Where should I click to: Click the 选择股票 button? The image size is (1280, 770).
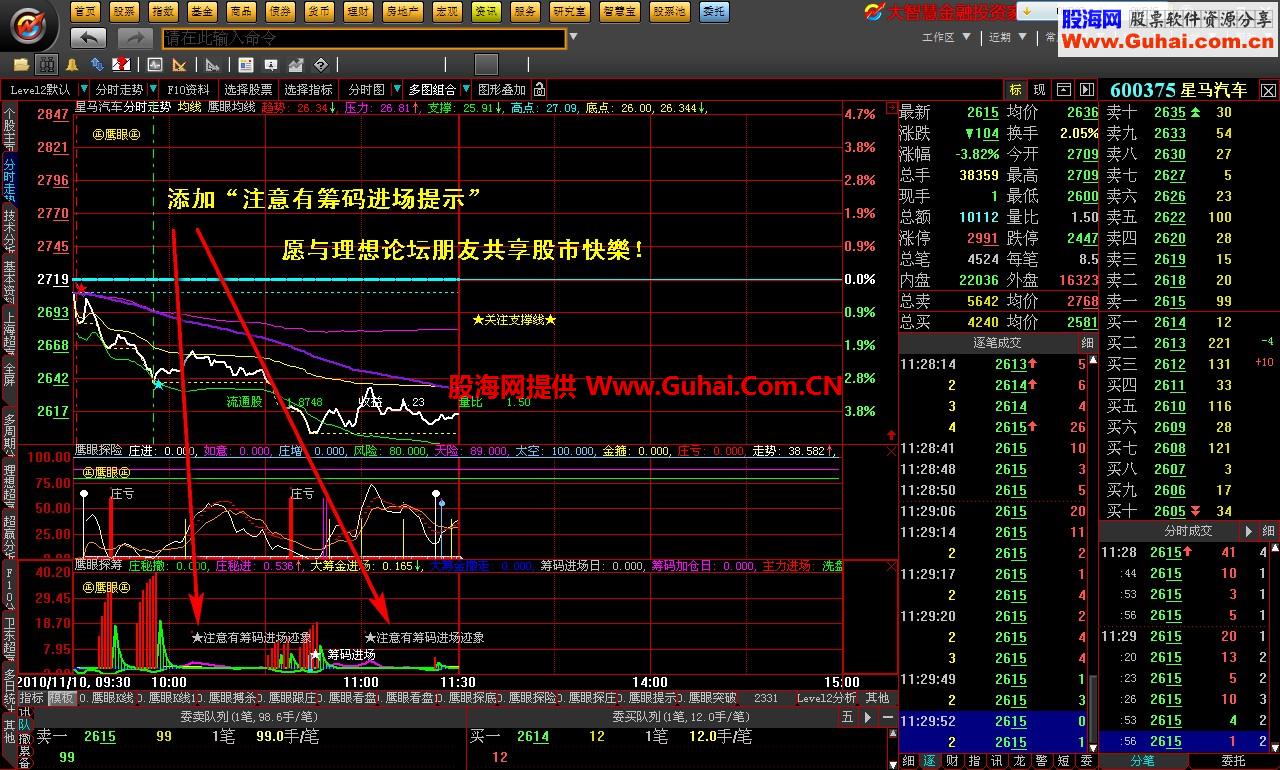248,89
